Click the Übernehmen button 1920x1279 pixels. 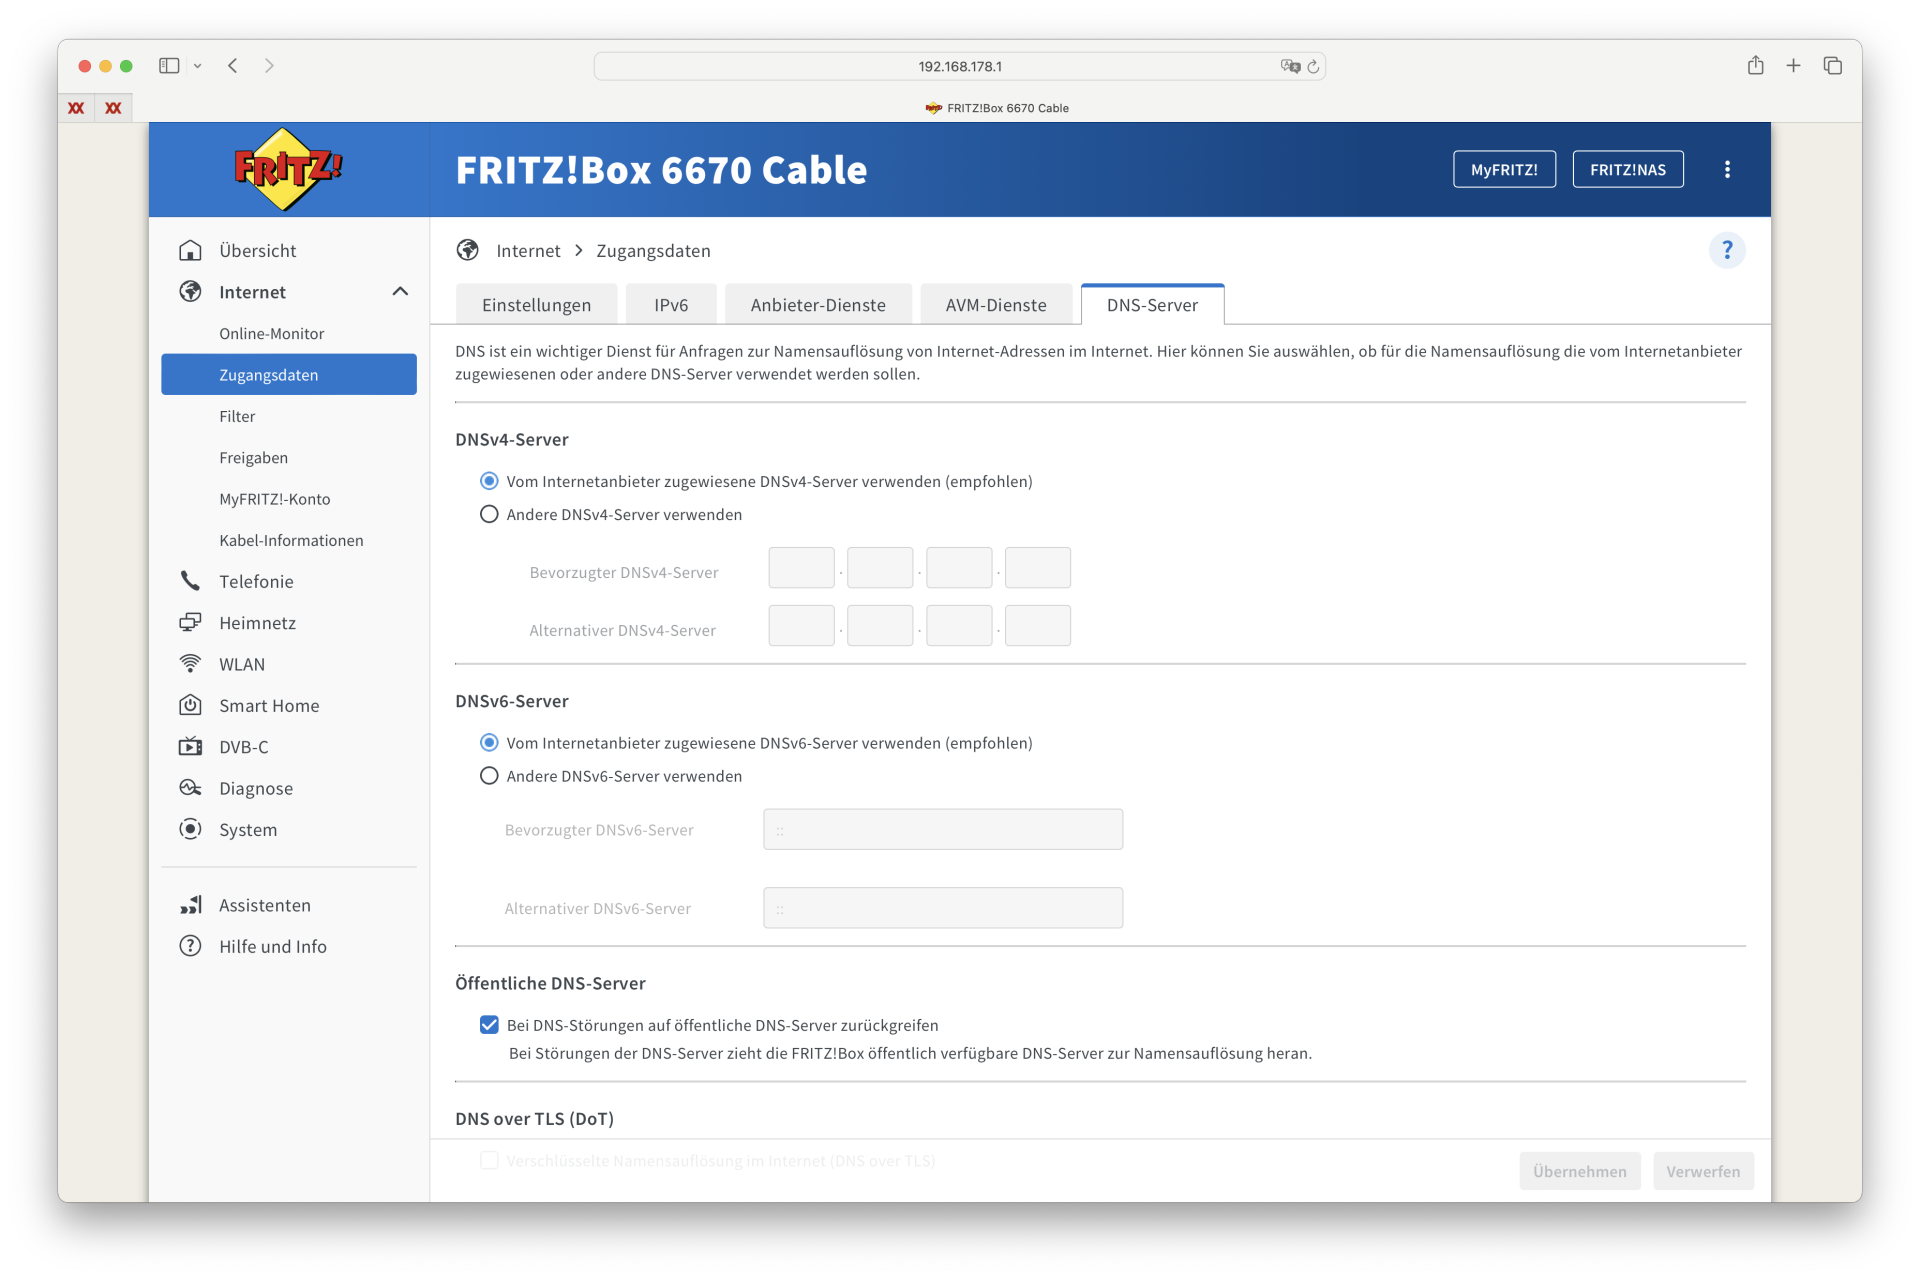pyautogui.click(x=1580, y=1171)
